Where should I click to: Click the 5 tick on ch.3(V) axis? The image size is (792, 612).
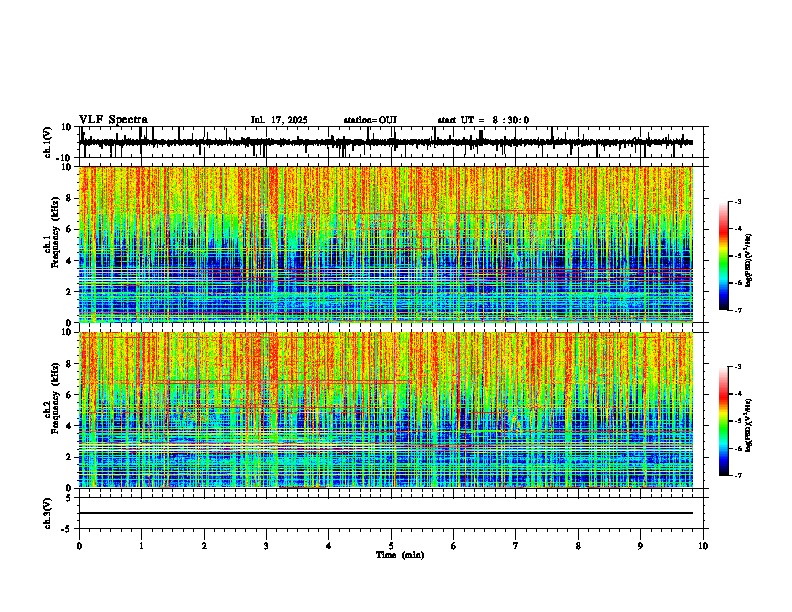click(x=70, y=498)
